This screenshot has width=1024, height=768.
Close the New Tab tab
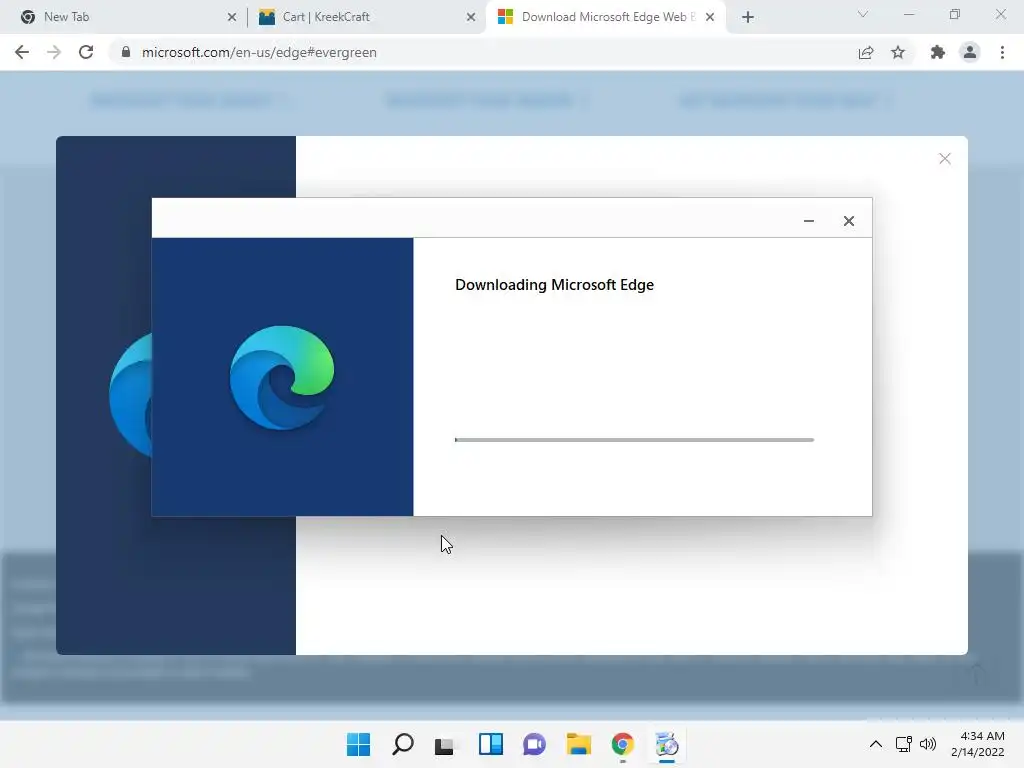[x=232, y=17]
